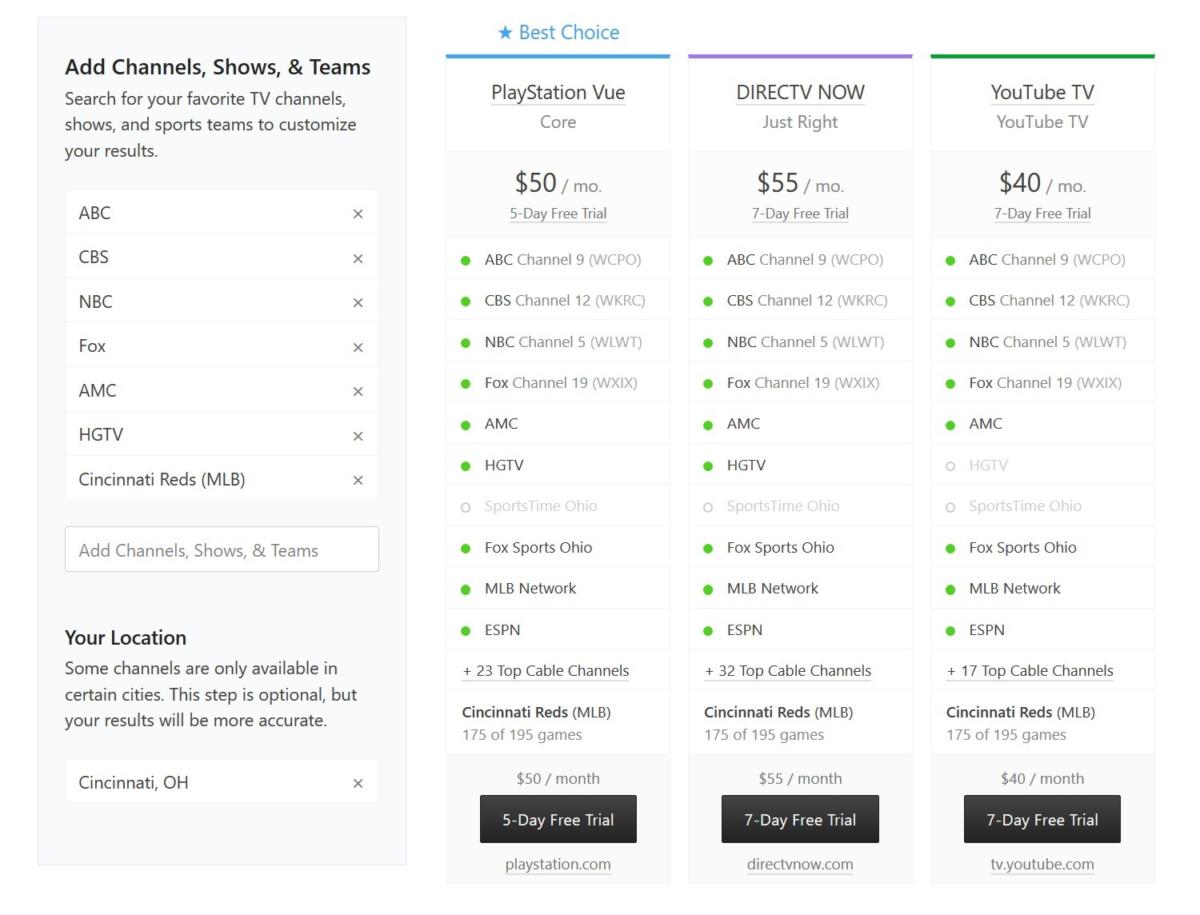Screen dimensions: 1200x915
Task: Click 'SportsTime Ohio' in DIRECTV NOW column
Action: [783, 506]
